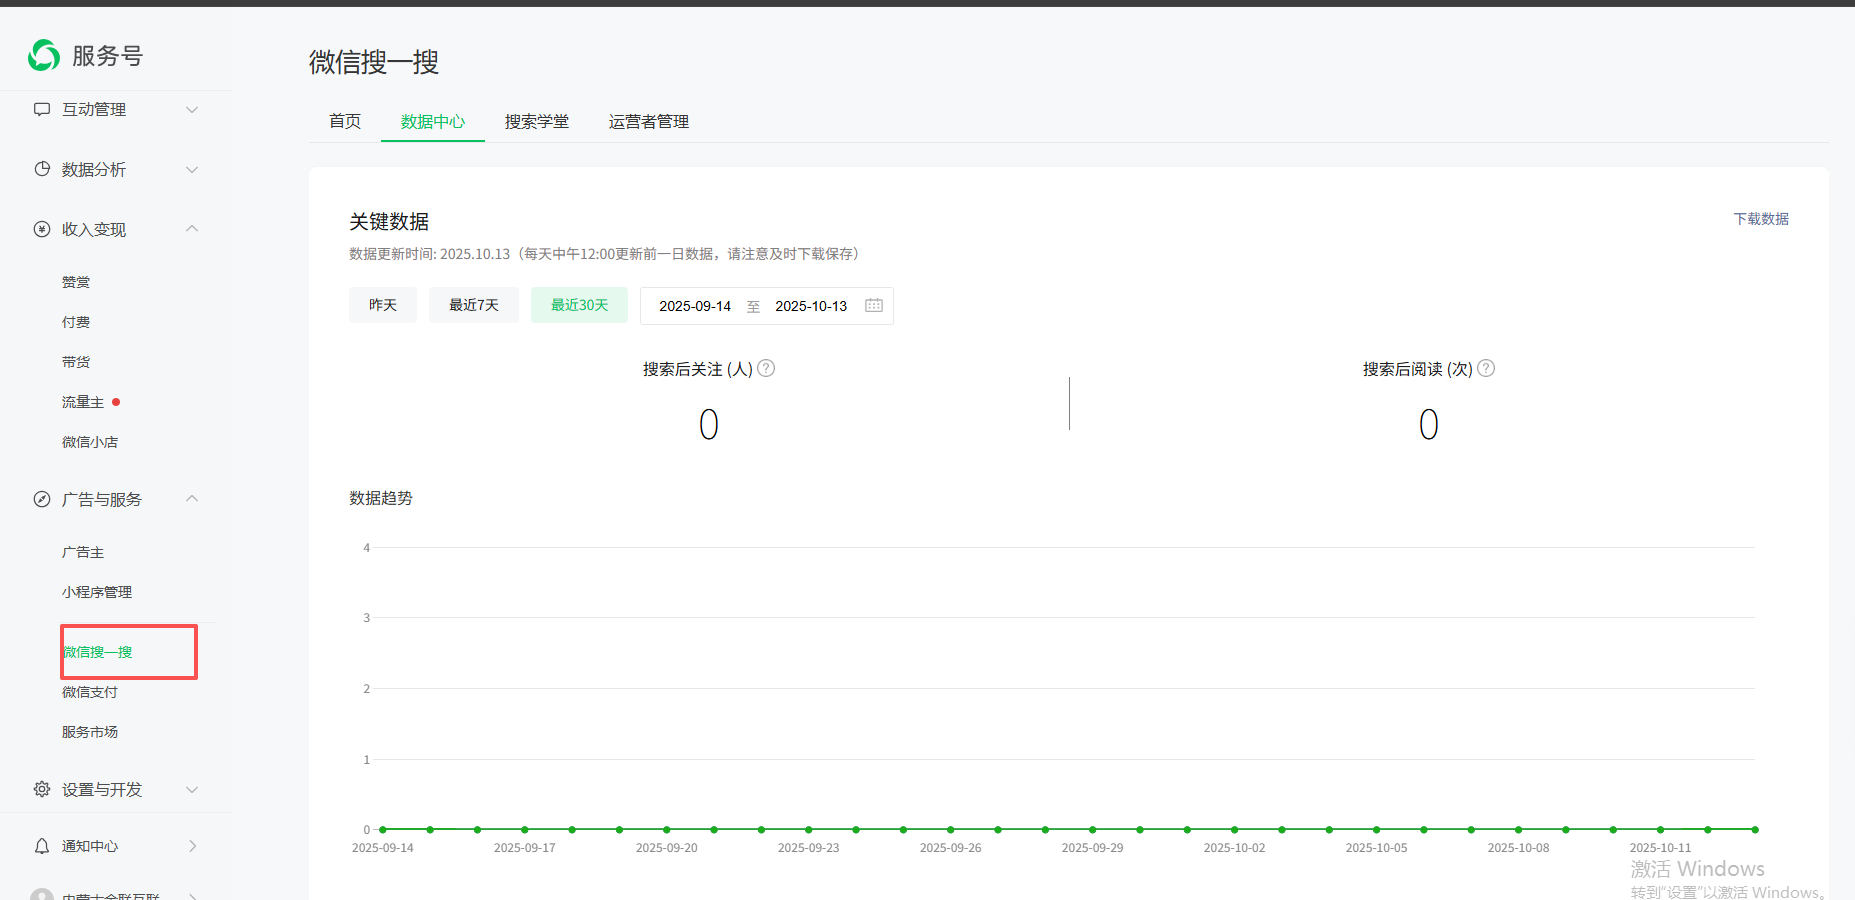
Task: Select 微信搜一搜 in the sidebar
Action: pos(98,652)
